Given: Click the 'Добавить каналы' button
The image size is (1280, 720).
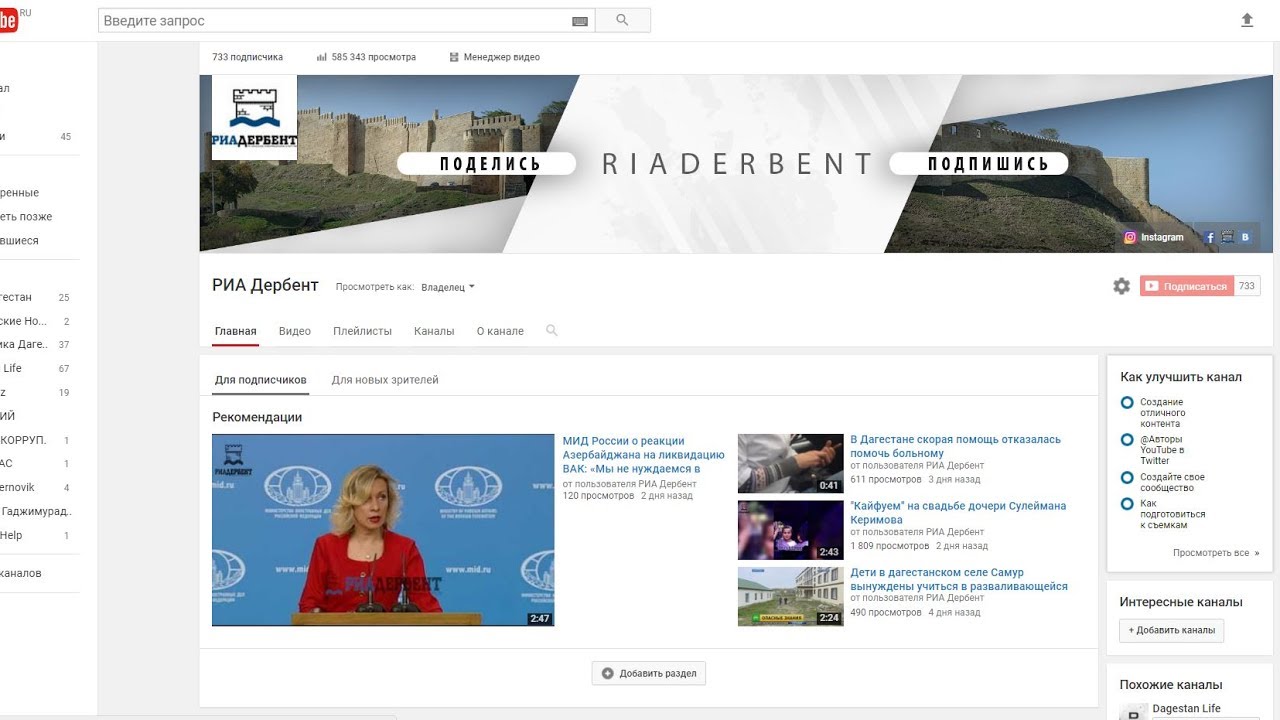Looking at the screenshot, I should (1171, 630).
